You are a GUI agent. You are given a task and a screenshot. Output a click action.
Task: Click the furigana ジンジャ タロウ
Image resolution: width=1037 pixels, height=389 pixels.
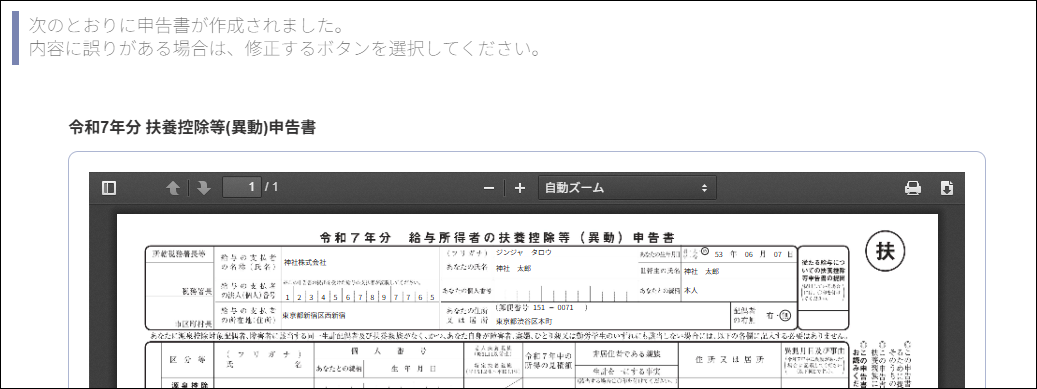pyautogui.click(x=524, y=253)
